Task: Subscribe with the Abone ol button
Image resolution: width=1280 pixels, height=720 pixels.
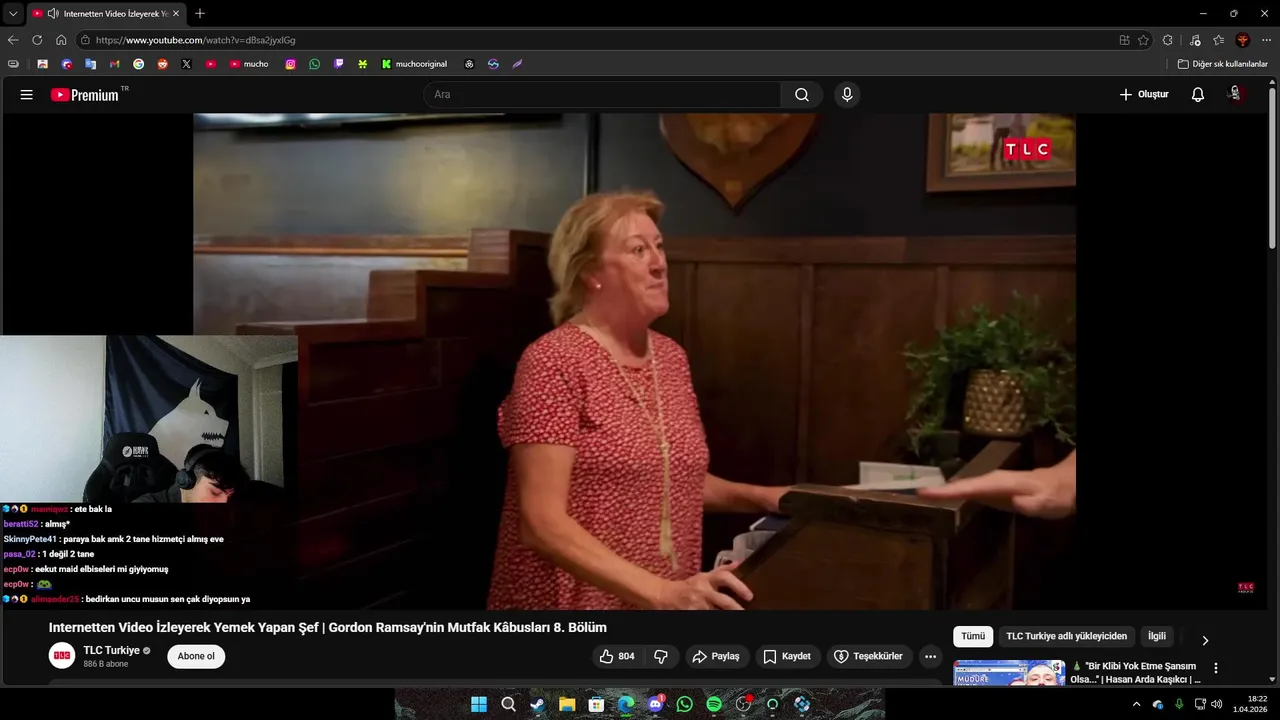Action: (196, 657)
